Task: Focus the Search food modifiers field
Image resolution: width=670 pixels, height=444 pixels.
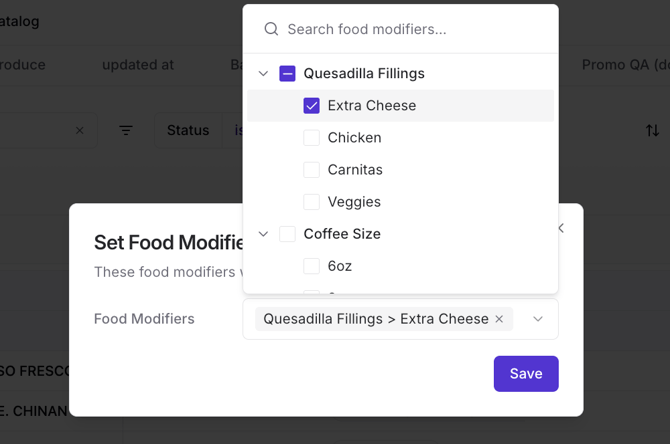Action: point(410,29)
